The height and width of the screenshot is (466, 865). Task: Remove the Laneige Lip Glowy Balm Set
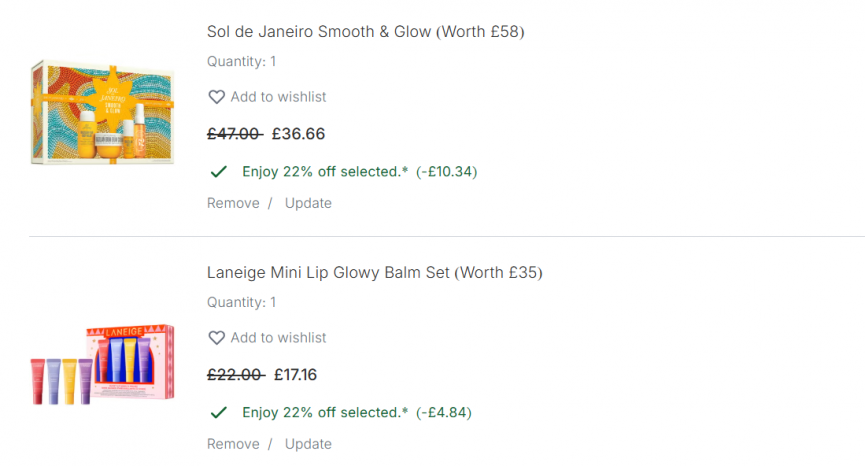232,444
